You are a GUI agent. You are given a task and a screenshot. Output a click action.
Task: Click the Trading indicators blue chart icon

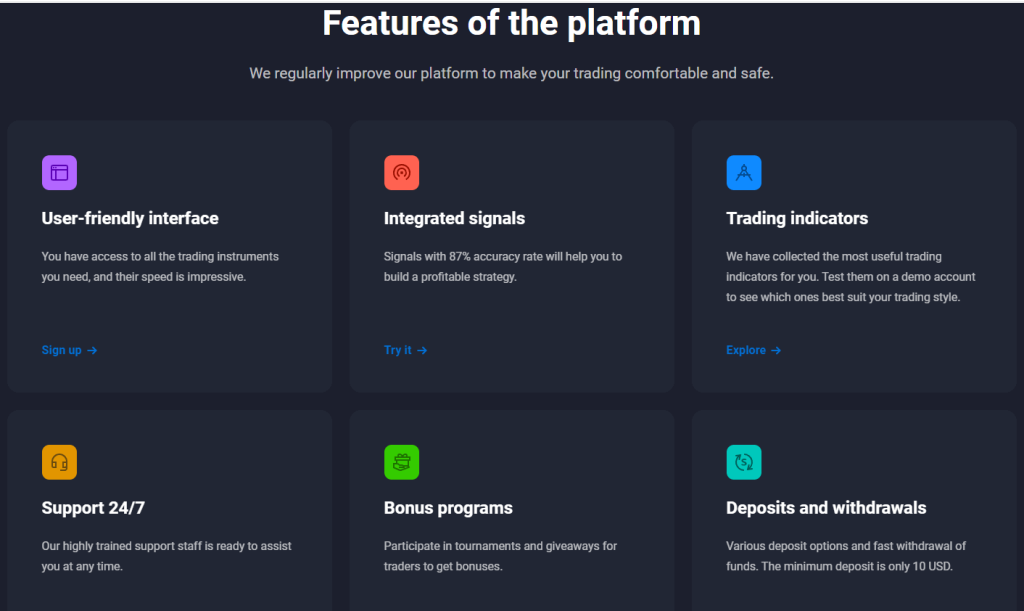(x=744, y=172)
